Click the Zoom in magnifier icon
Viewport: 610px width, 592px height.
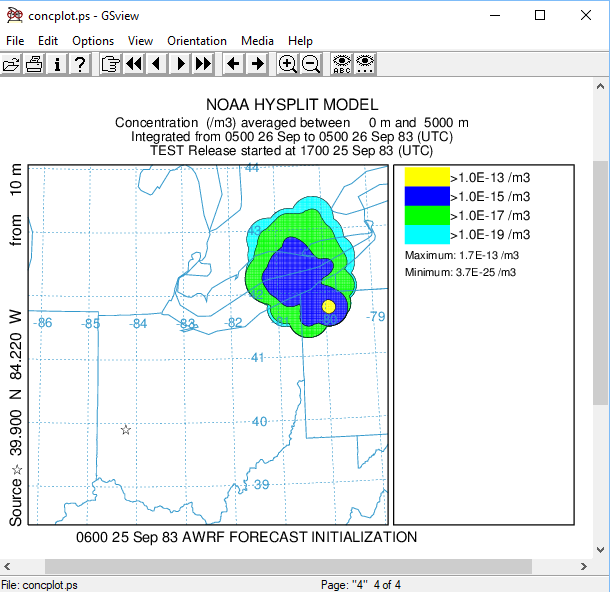click(x=287, y=64)
